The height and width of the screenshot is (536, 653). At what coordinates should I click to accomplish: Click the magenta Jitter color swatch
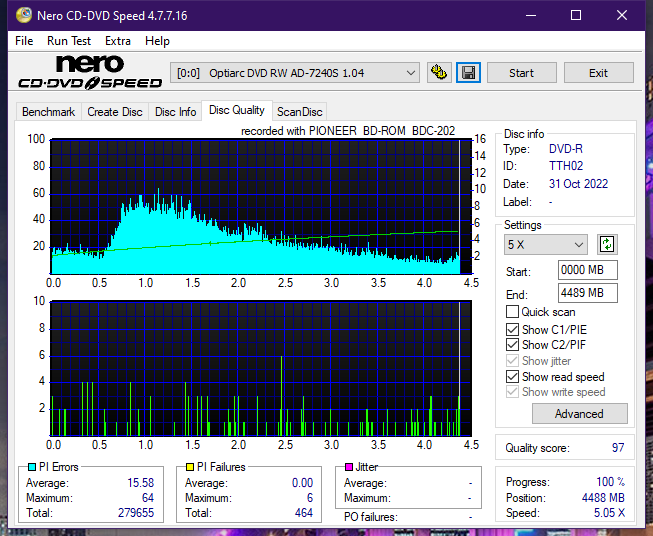(349, 467)
